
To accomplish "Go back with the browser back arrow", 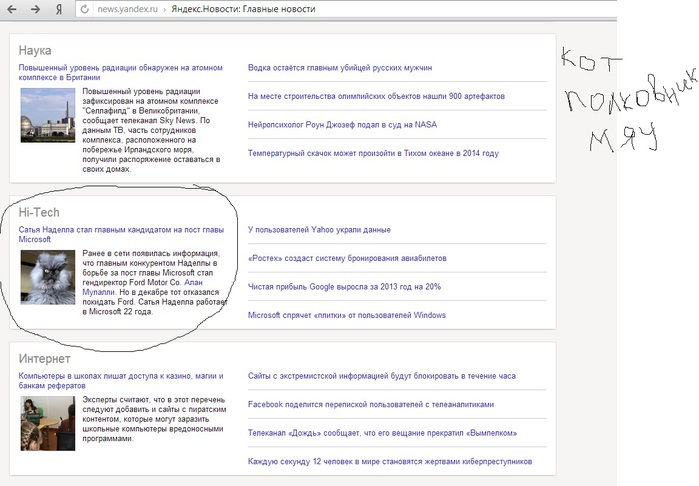I will point(12,9).
